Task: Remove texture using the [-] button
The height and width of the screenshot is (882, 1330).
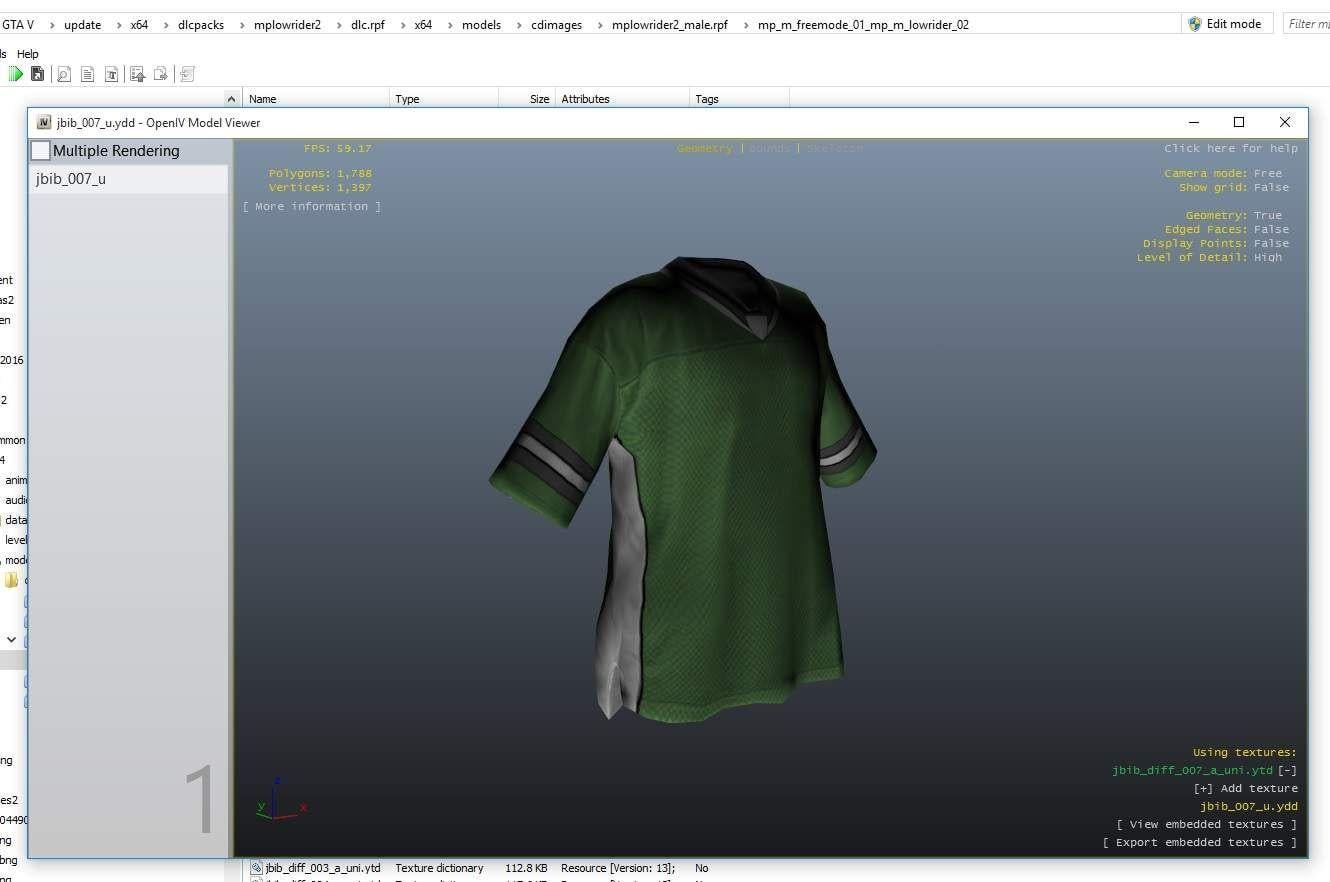Action: (x=1287, y=770)
